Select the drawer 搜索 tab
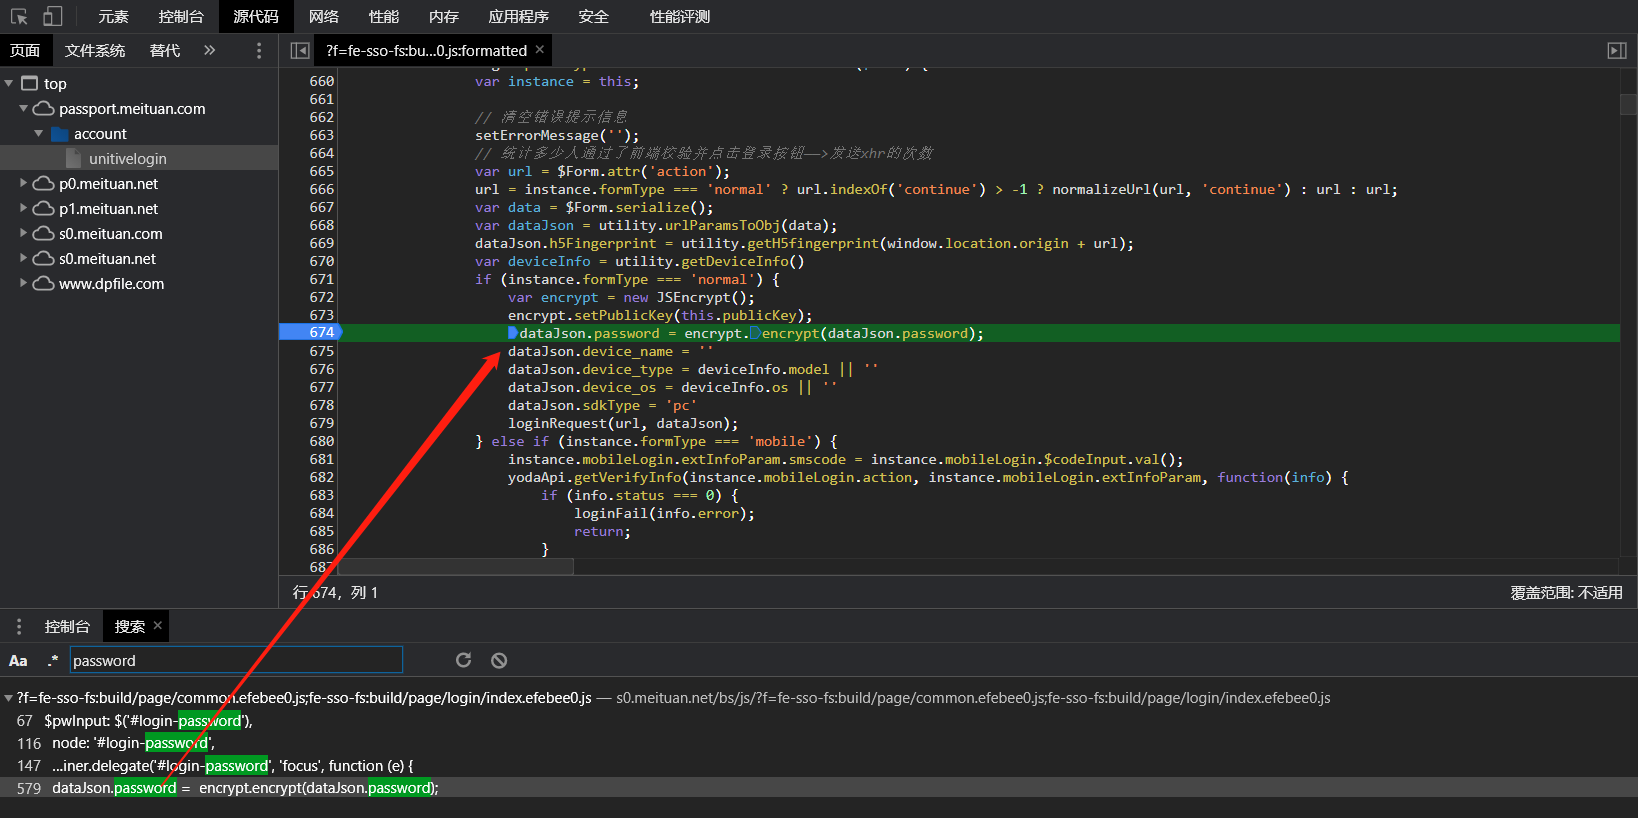 click(x=130, y=626)
